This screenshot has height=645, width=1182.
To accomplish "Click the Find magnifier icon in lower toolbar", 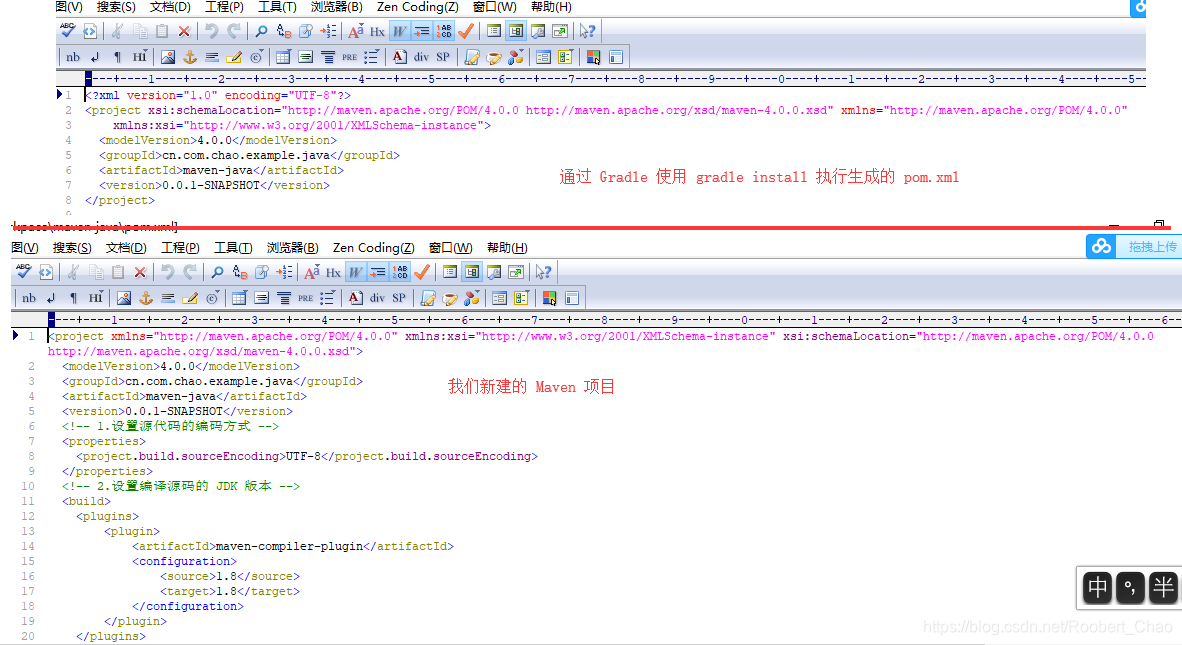I will [217, 272].
